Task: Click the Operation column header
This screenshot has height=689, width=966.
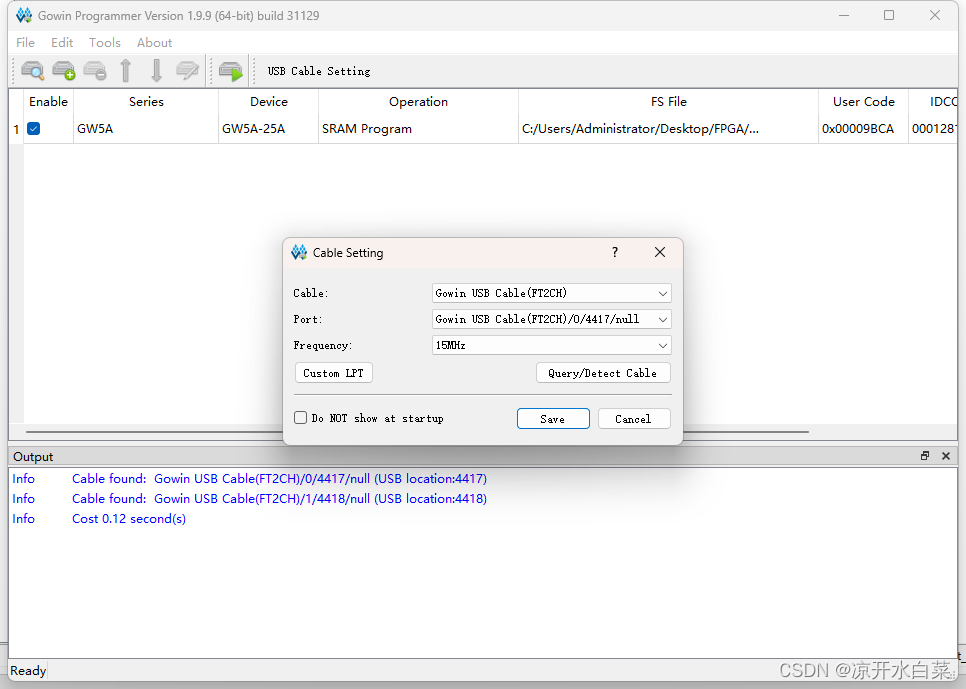Action: pos(418,102)
